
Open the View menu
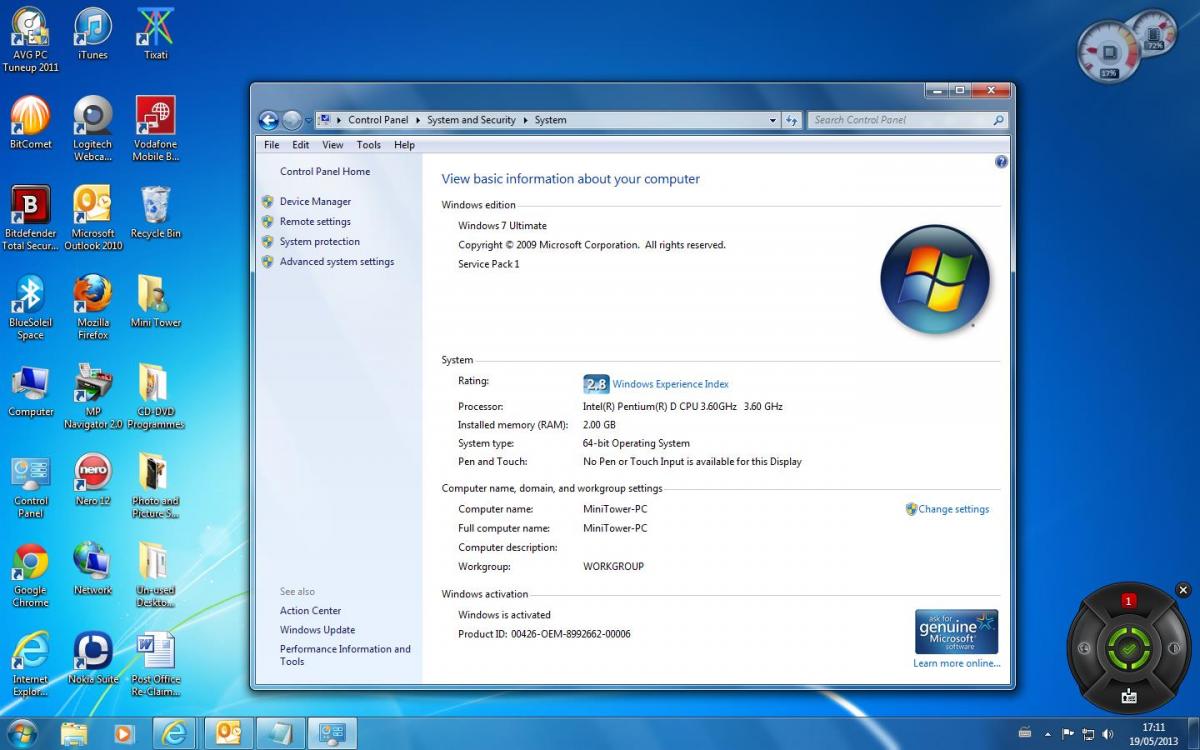332,145
